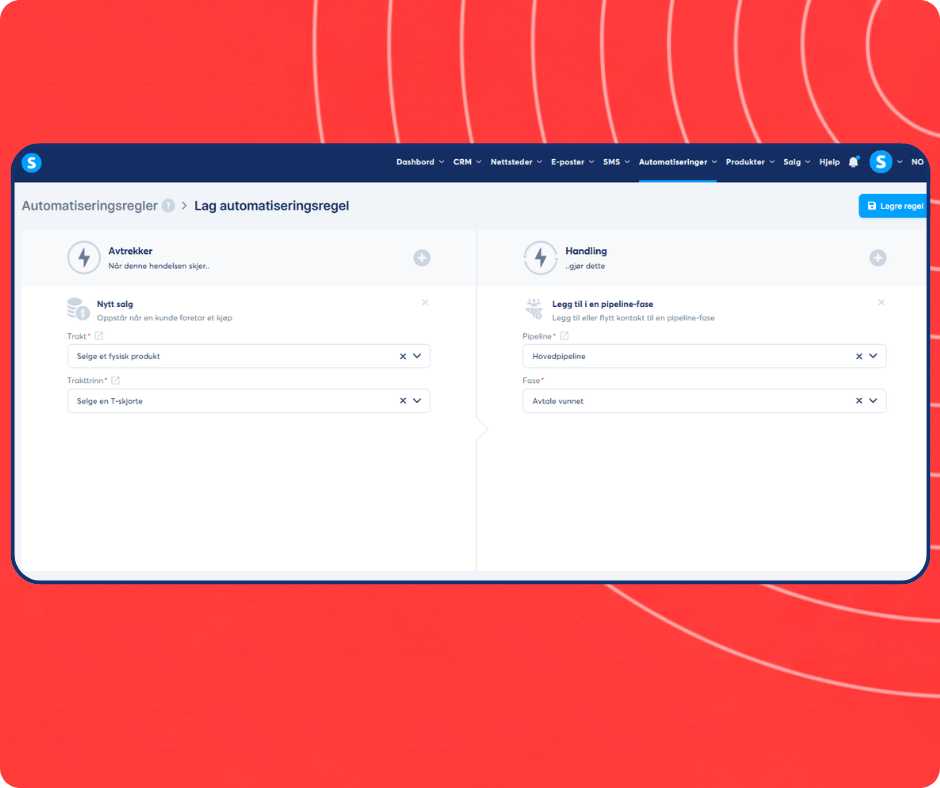Remove the Nytt salg trigger
940x788 pixels.
click(425, 302)
